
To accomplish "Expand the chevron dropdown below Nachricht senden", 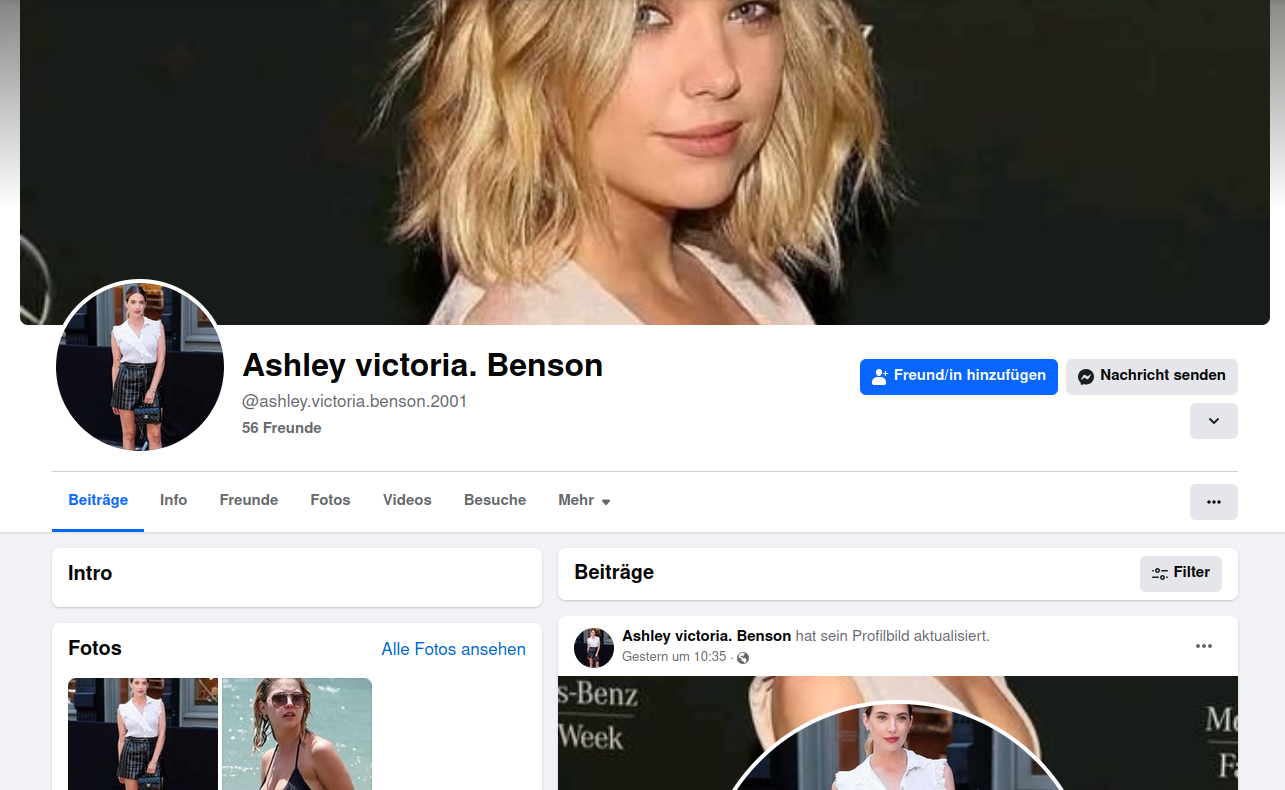I will [1213, 421].
